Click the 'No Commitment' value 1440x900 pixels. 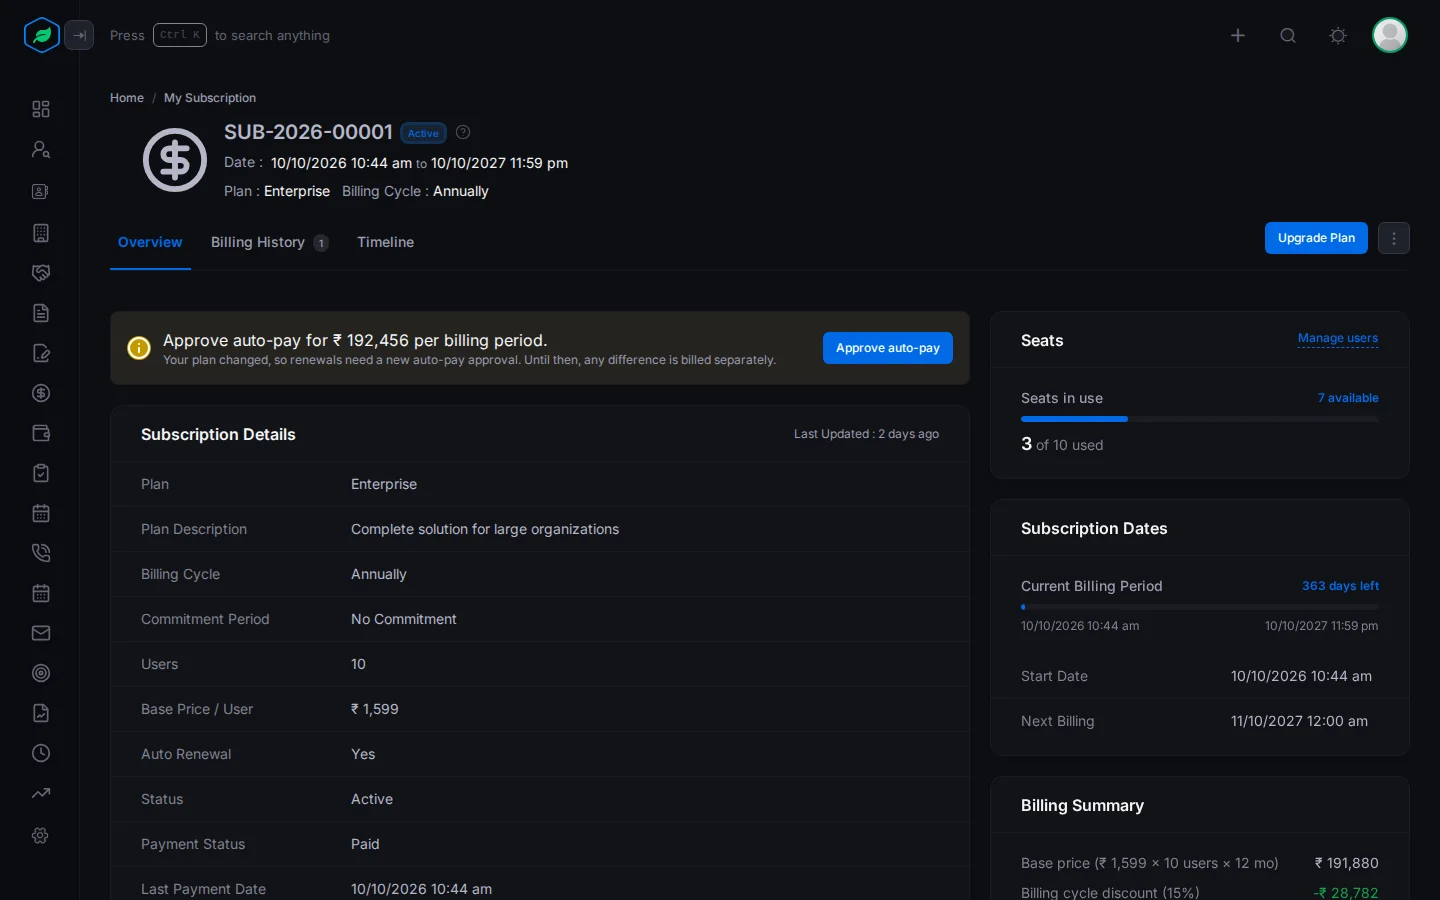404,619
